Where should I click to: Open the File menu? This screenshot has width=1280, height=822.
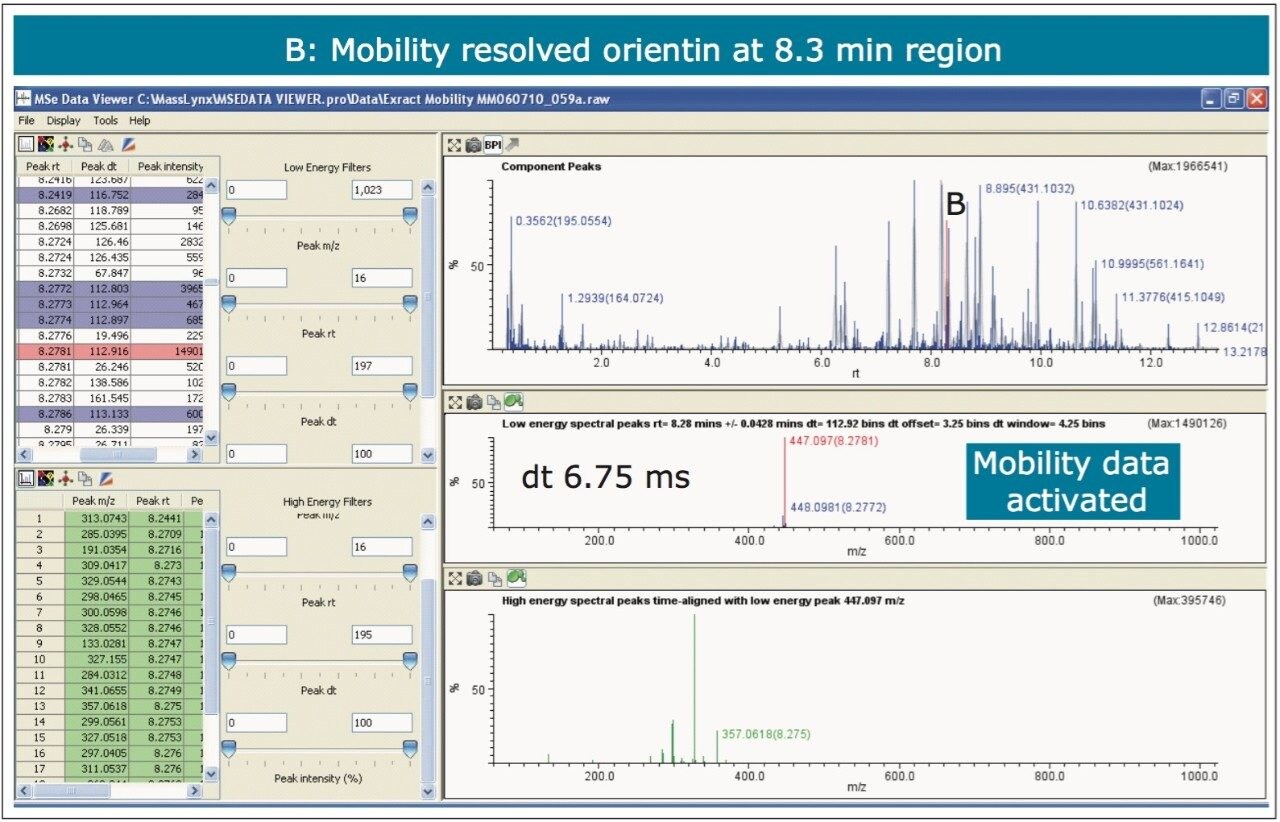(x=26, y=120)
